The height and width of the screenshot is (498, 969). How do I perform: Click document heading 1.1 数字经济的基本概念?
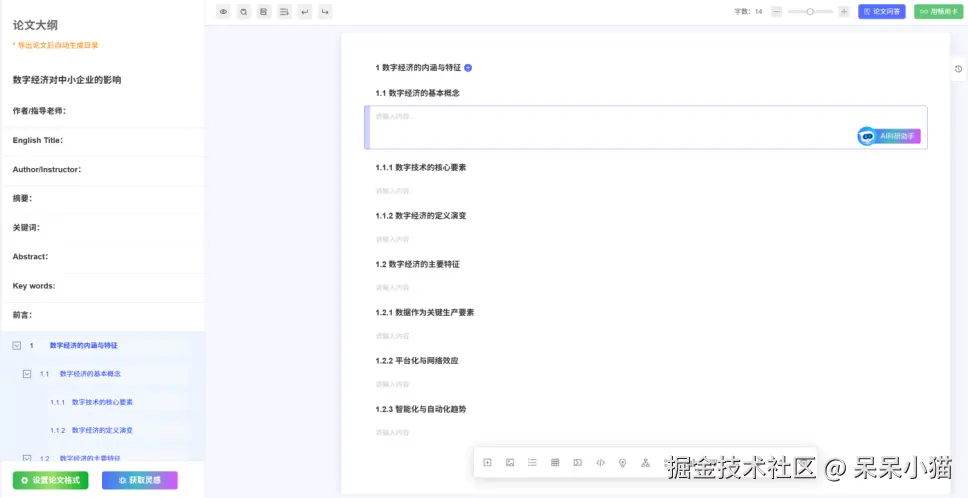point(417,93)
